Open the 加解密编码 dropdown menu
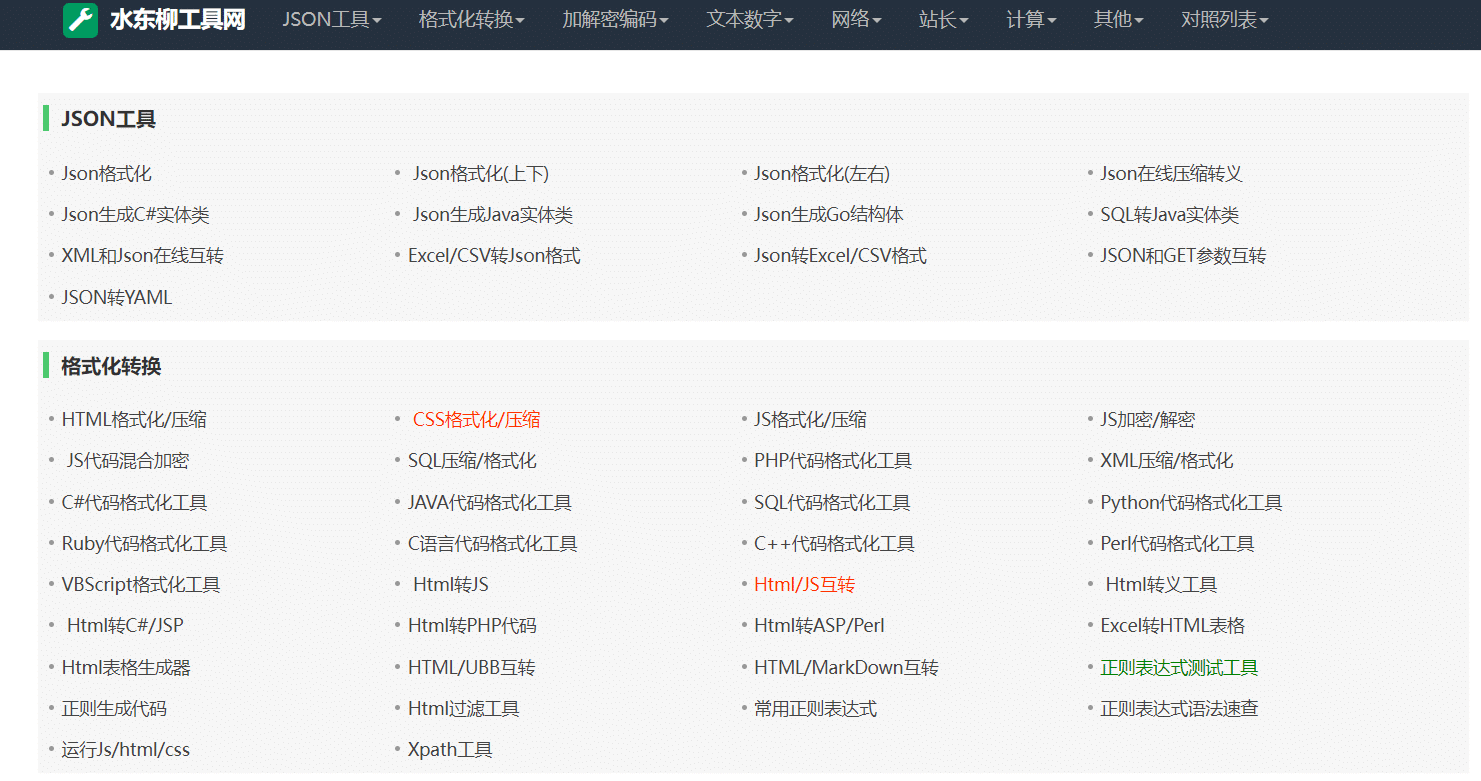This screenshot has height=781, width=1481. click(615, 20)
